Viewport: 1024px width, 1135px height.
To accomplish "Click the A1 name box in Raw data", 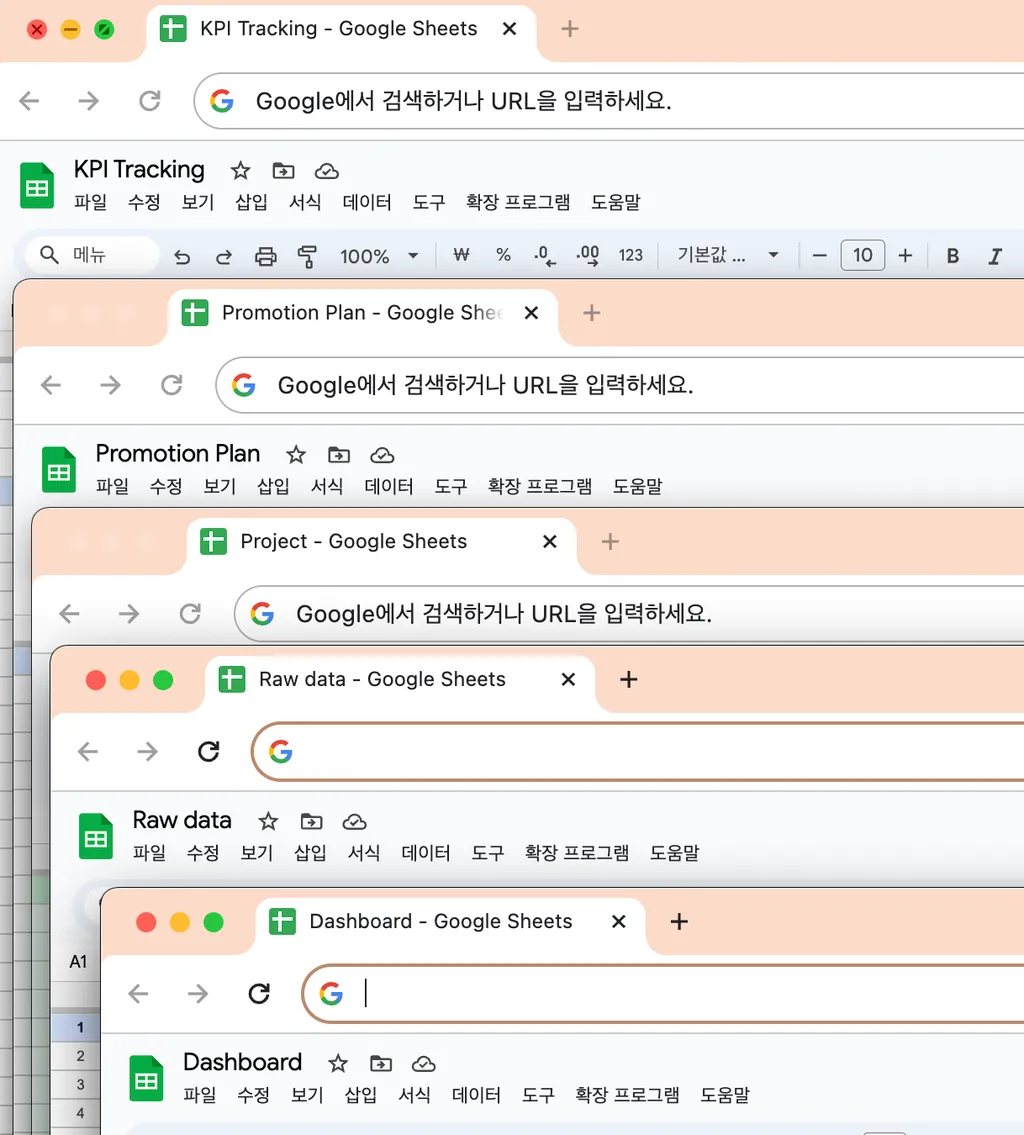I will click(77, 962).
